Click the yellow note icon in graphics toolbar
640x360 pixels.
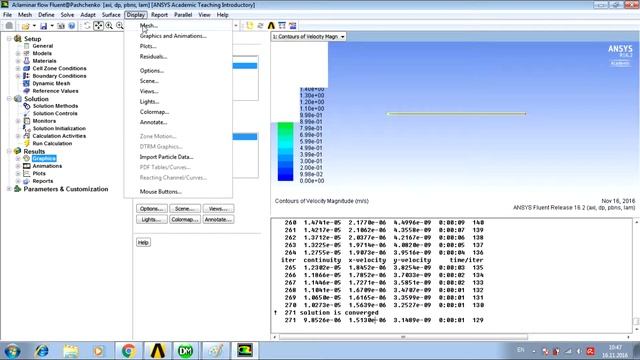[x=249, y=26]
